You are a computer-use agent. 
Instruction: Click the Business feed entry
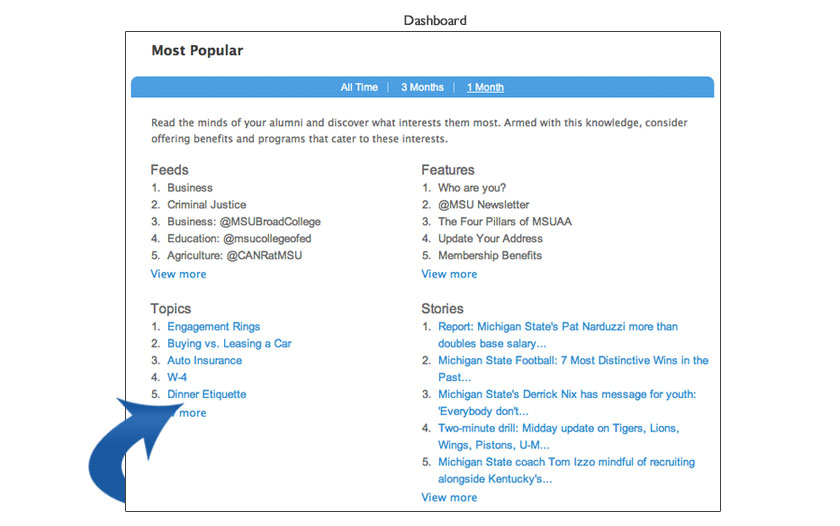190,187
